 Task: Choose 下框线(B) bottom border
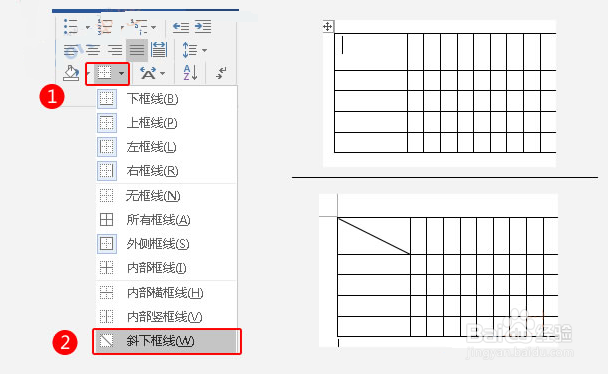pyautogui.click(x=167, y=99)
